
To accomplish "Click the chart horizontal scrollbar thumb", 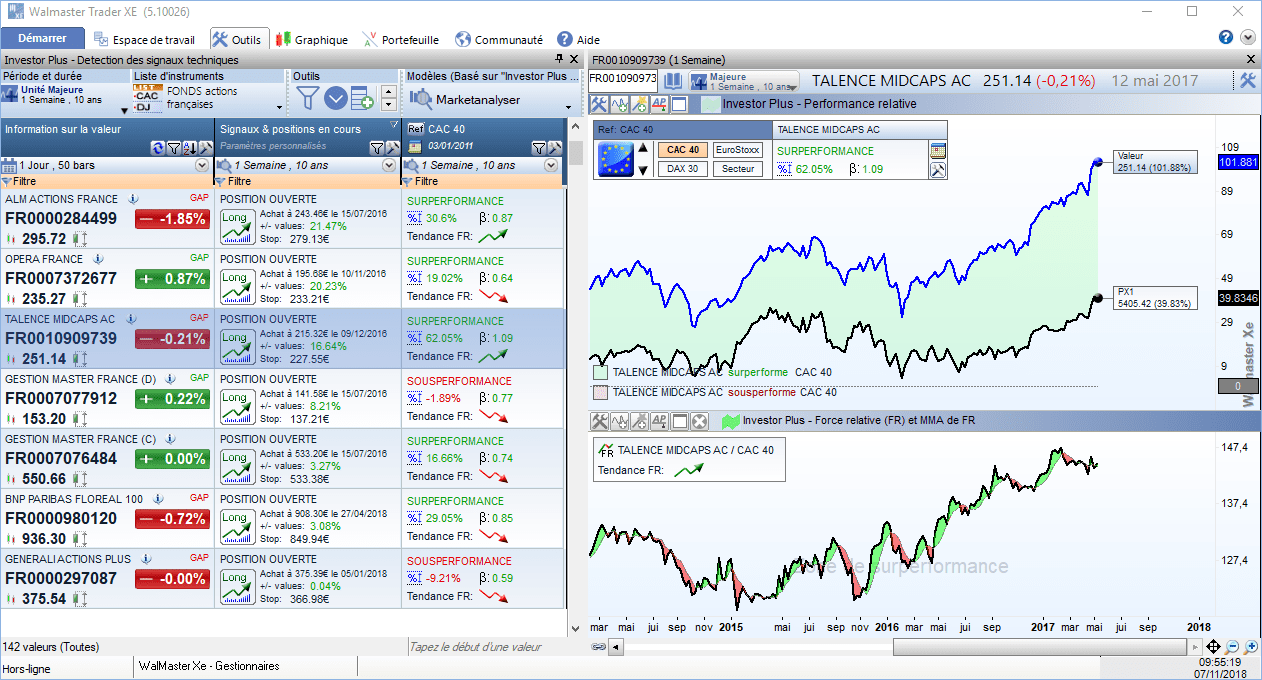I will 1040,647.
